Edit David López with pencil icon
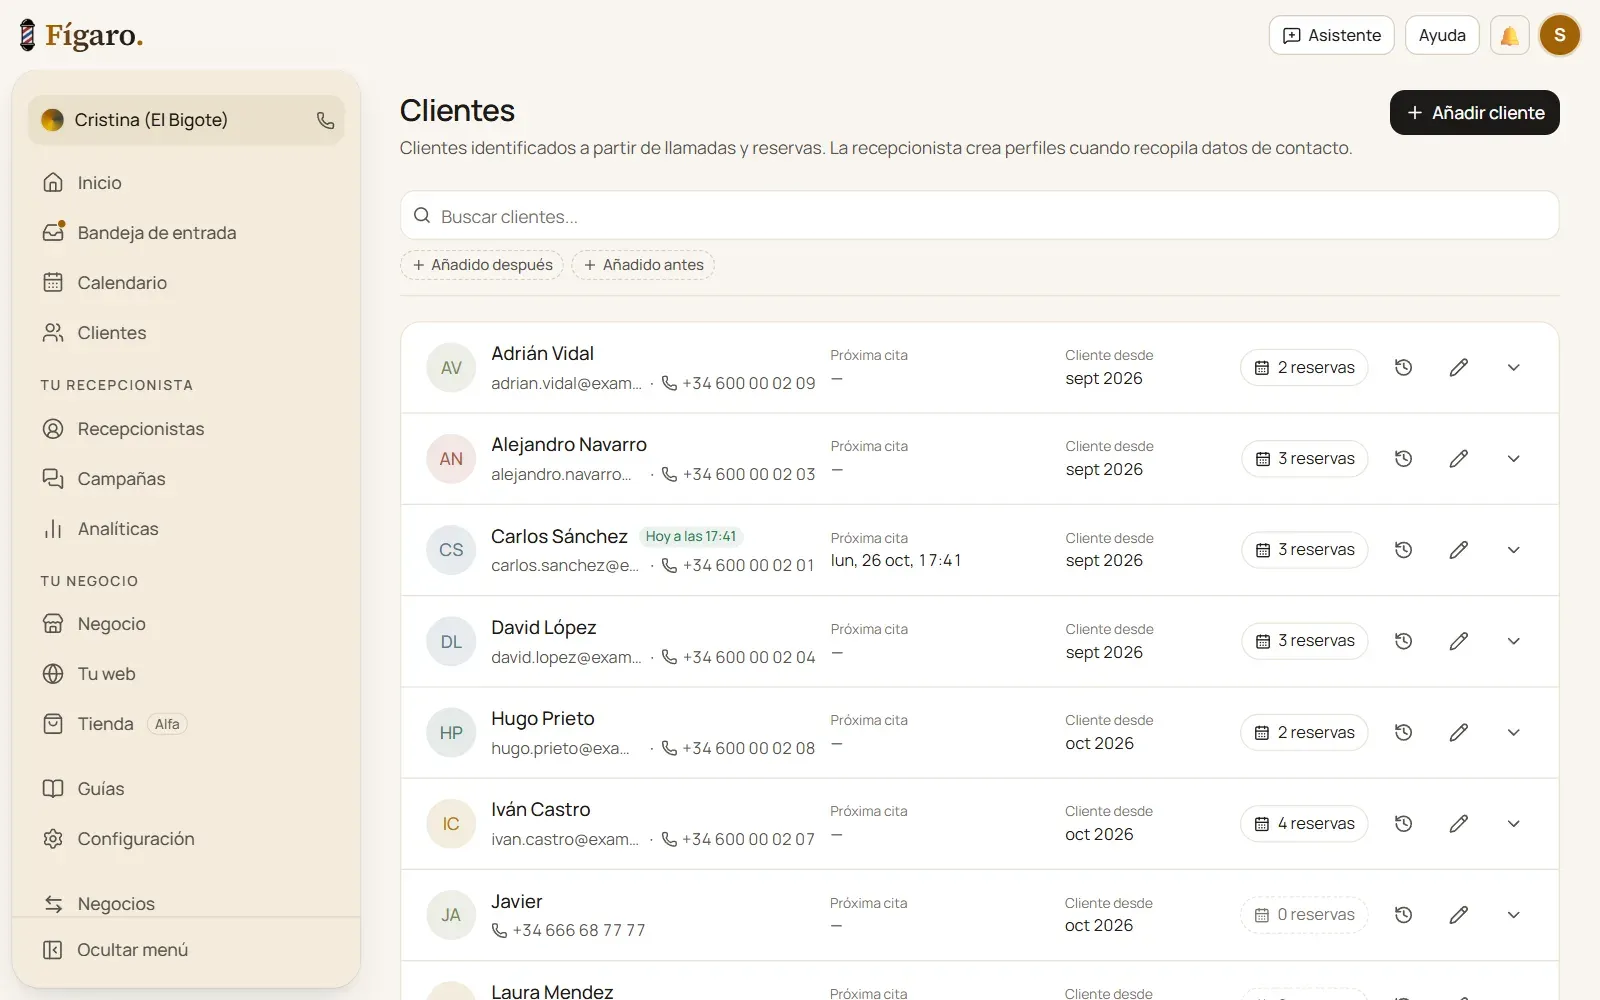Screen dimensions: 1600x1000 coord(1459,640)
